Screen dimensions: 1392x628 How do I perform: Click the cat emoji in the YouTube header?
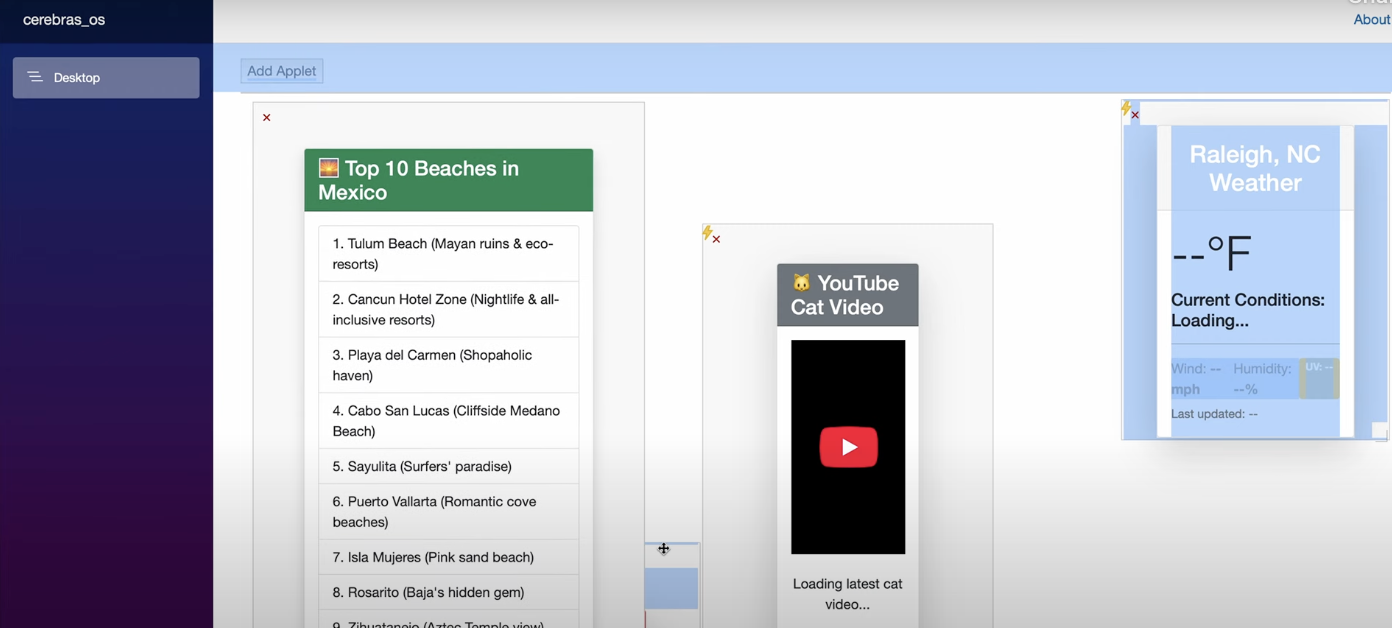click(801, 283)
